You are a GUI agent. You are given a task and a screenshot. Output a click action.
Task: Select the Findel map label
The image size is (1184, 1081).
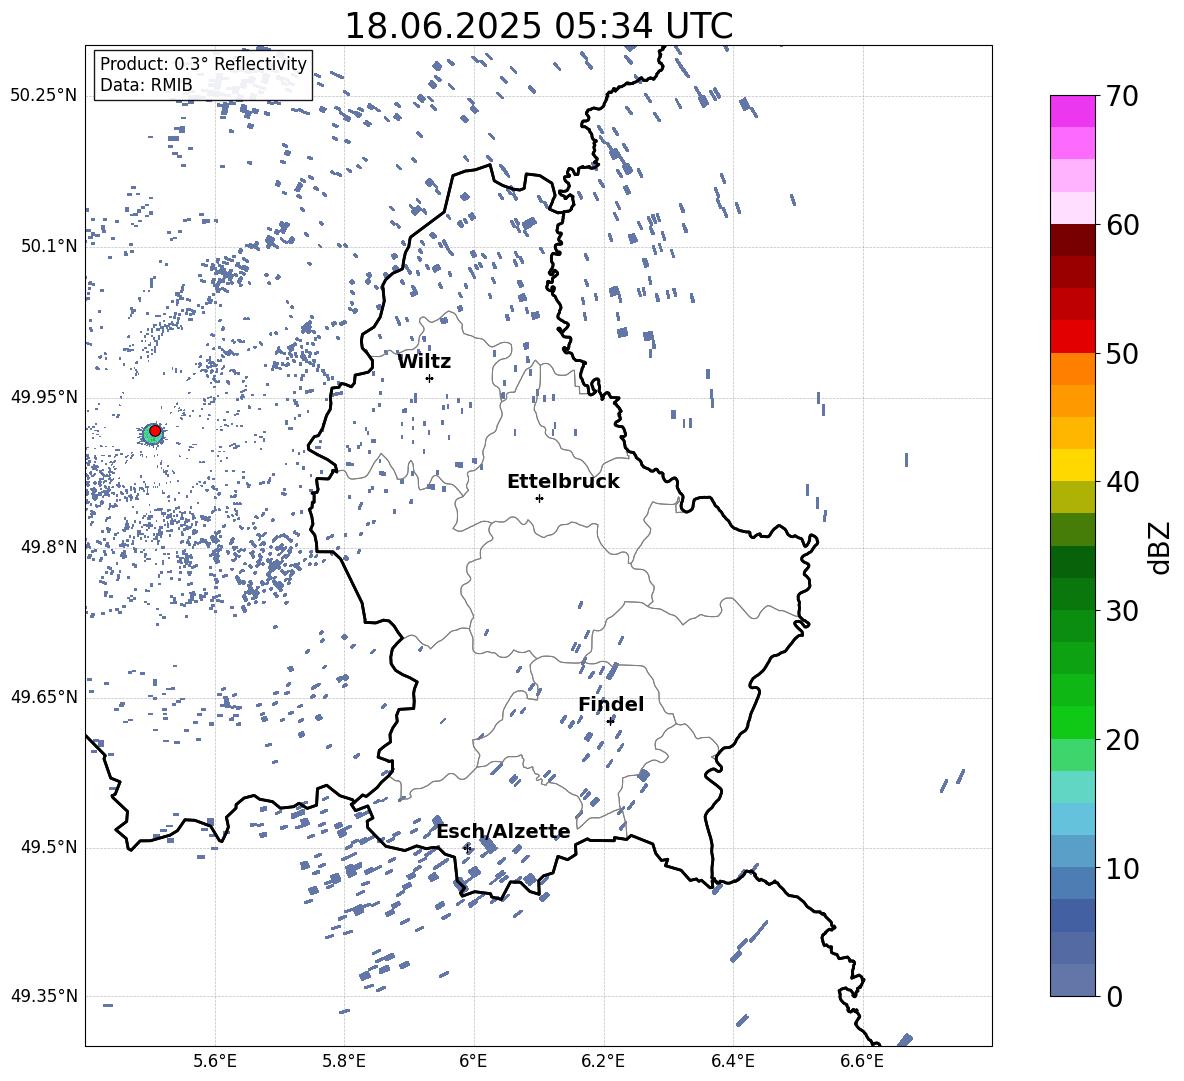[611, 704]
